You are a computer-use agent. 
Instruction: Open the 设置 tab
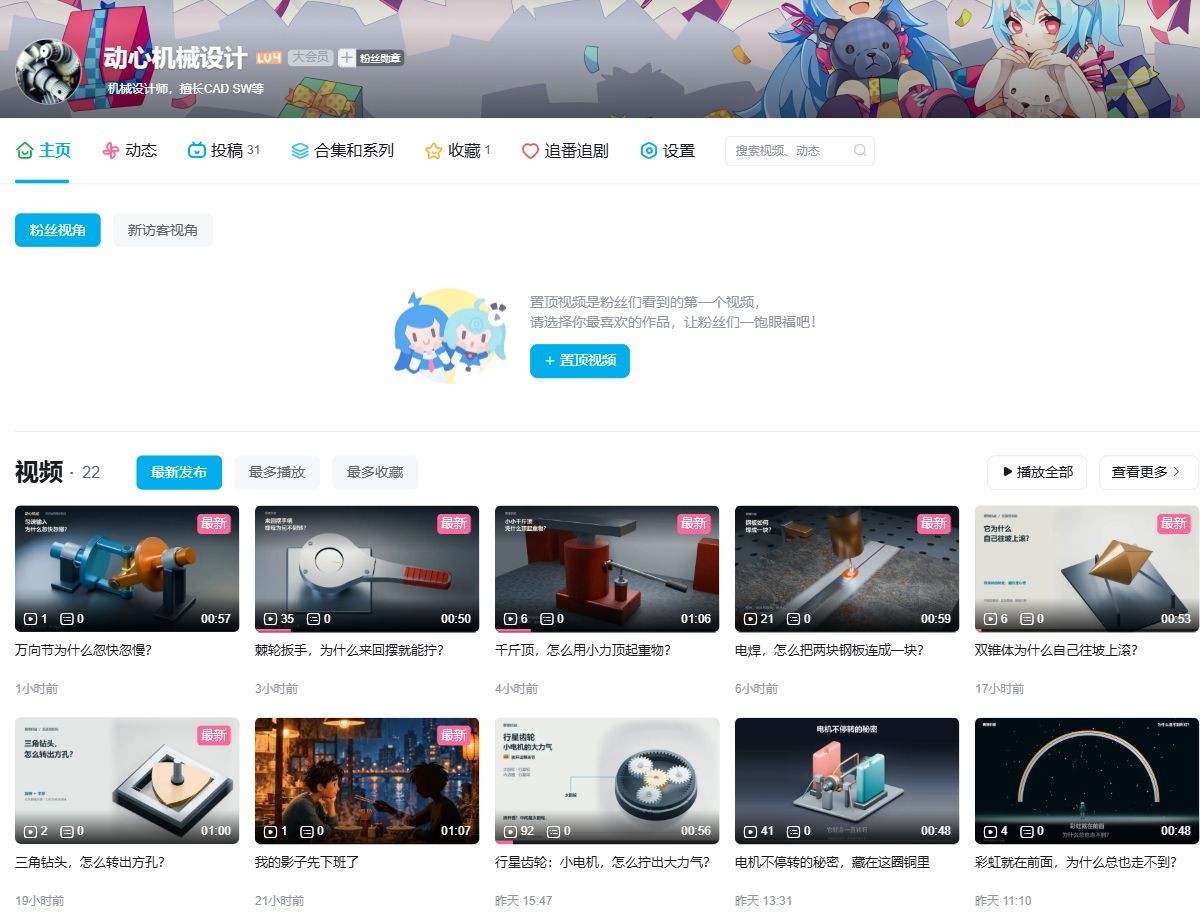click(667, 151)
